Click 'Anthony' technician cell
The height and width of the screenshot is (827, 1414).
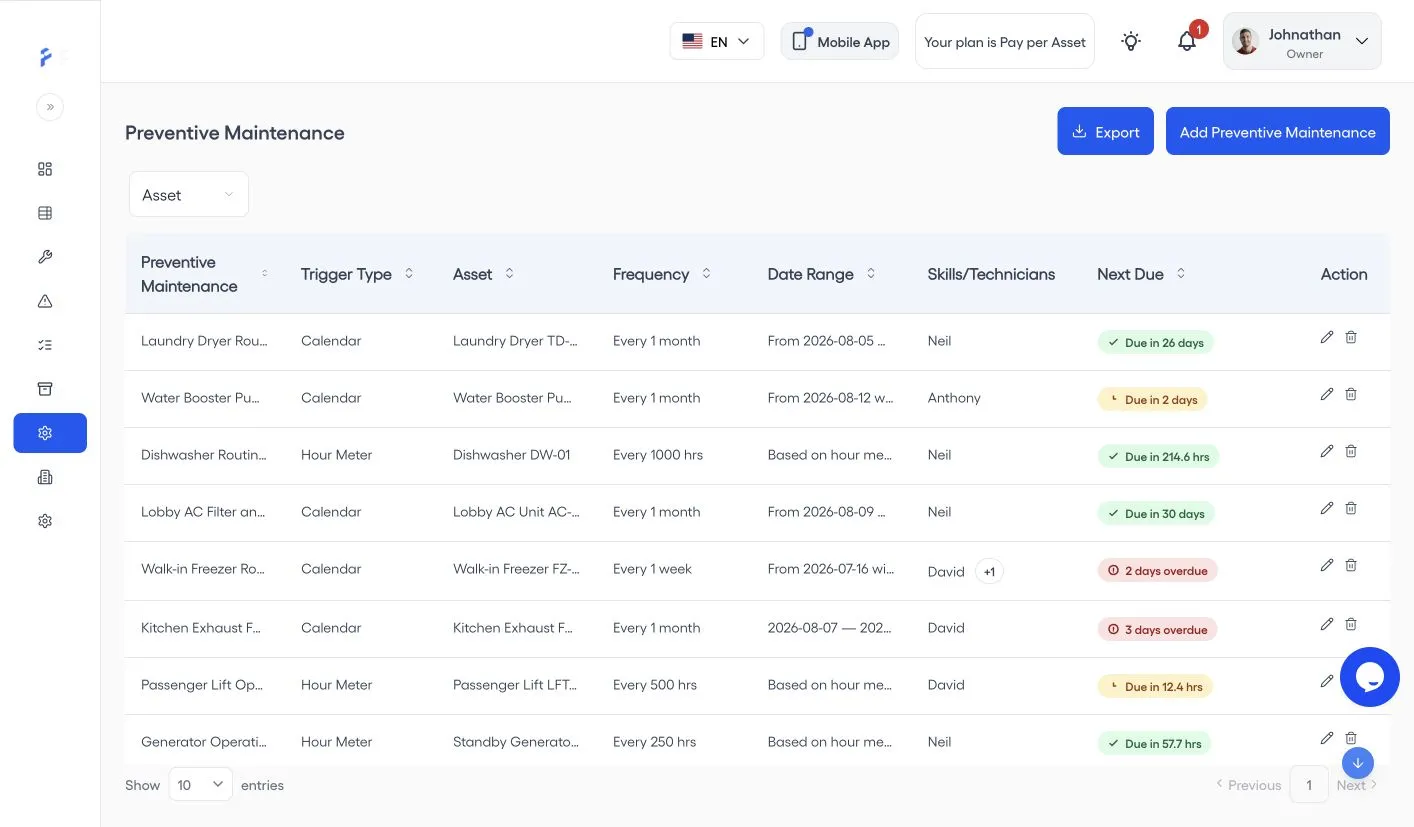pyautogui.click(x=954, y=398)
